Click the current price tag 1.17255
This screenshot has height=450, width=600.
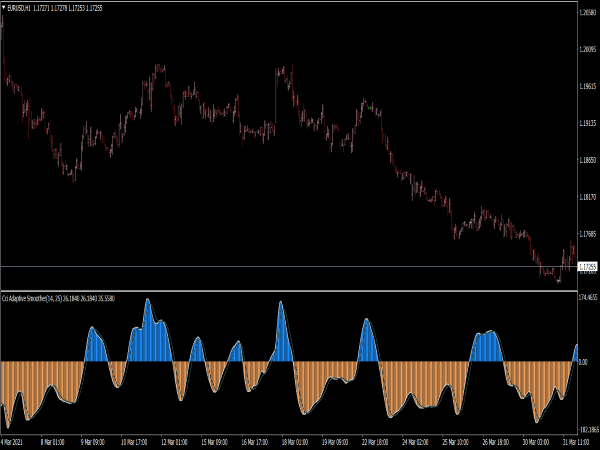pyautogui.click(x=587, y=266)
